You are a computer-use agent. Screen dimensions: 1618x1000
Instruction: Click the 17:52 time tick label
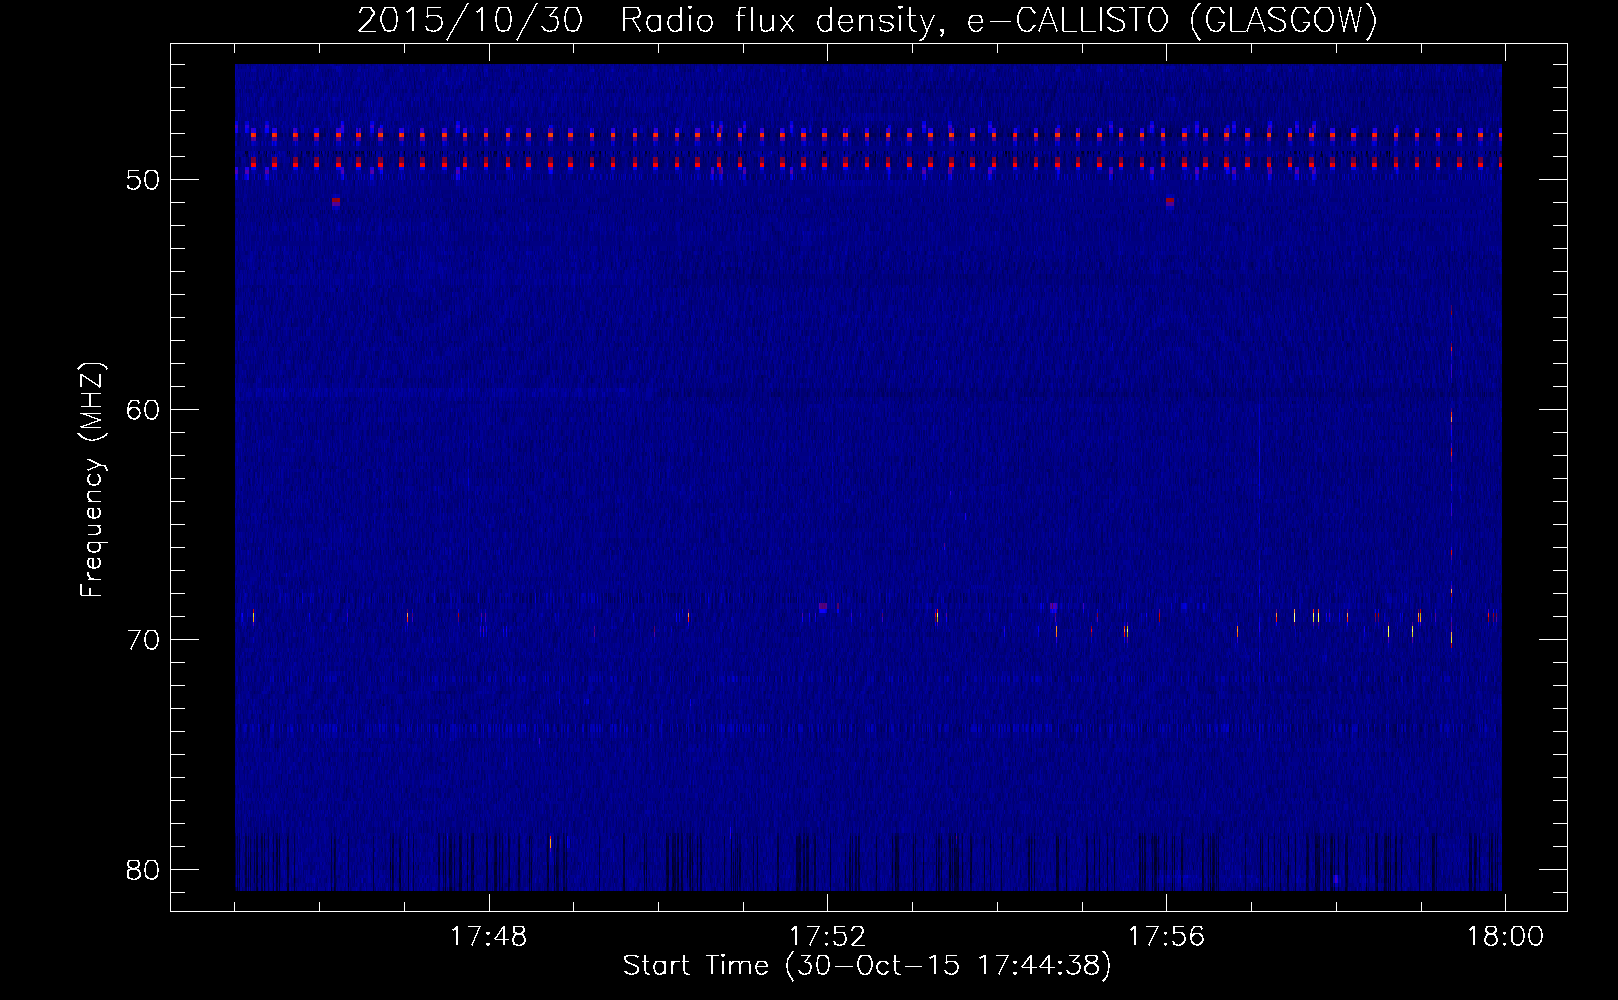tap(827, 937)
